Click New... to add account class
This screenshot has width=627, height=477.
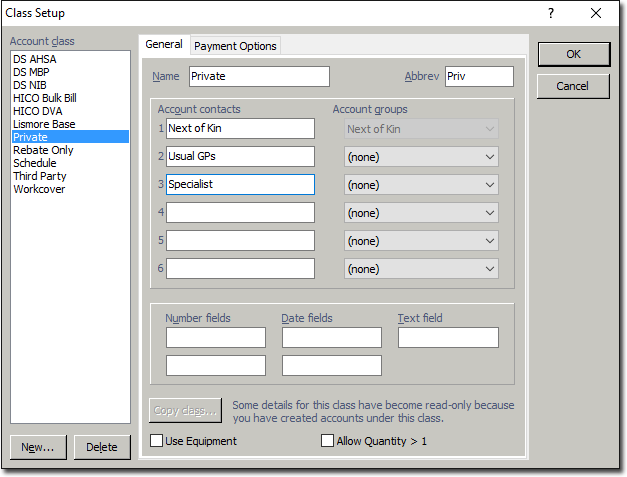point(38,447)
